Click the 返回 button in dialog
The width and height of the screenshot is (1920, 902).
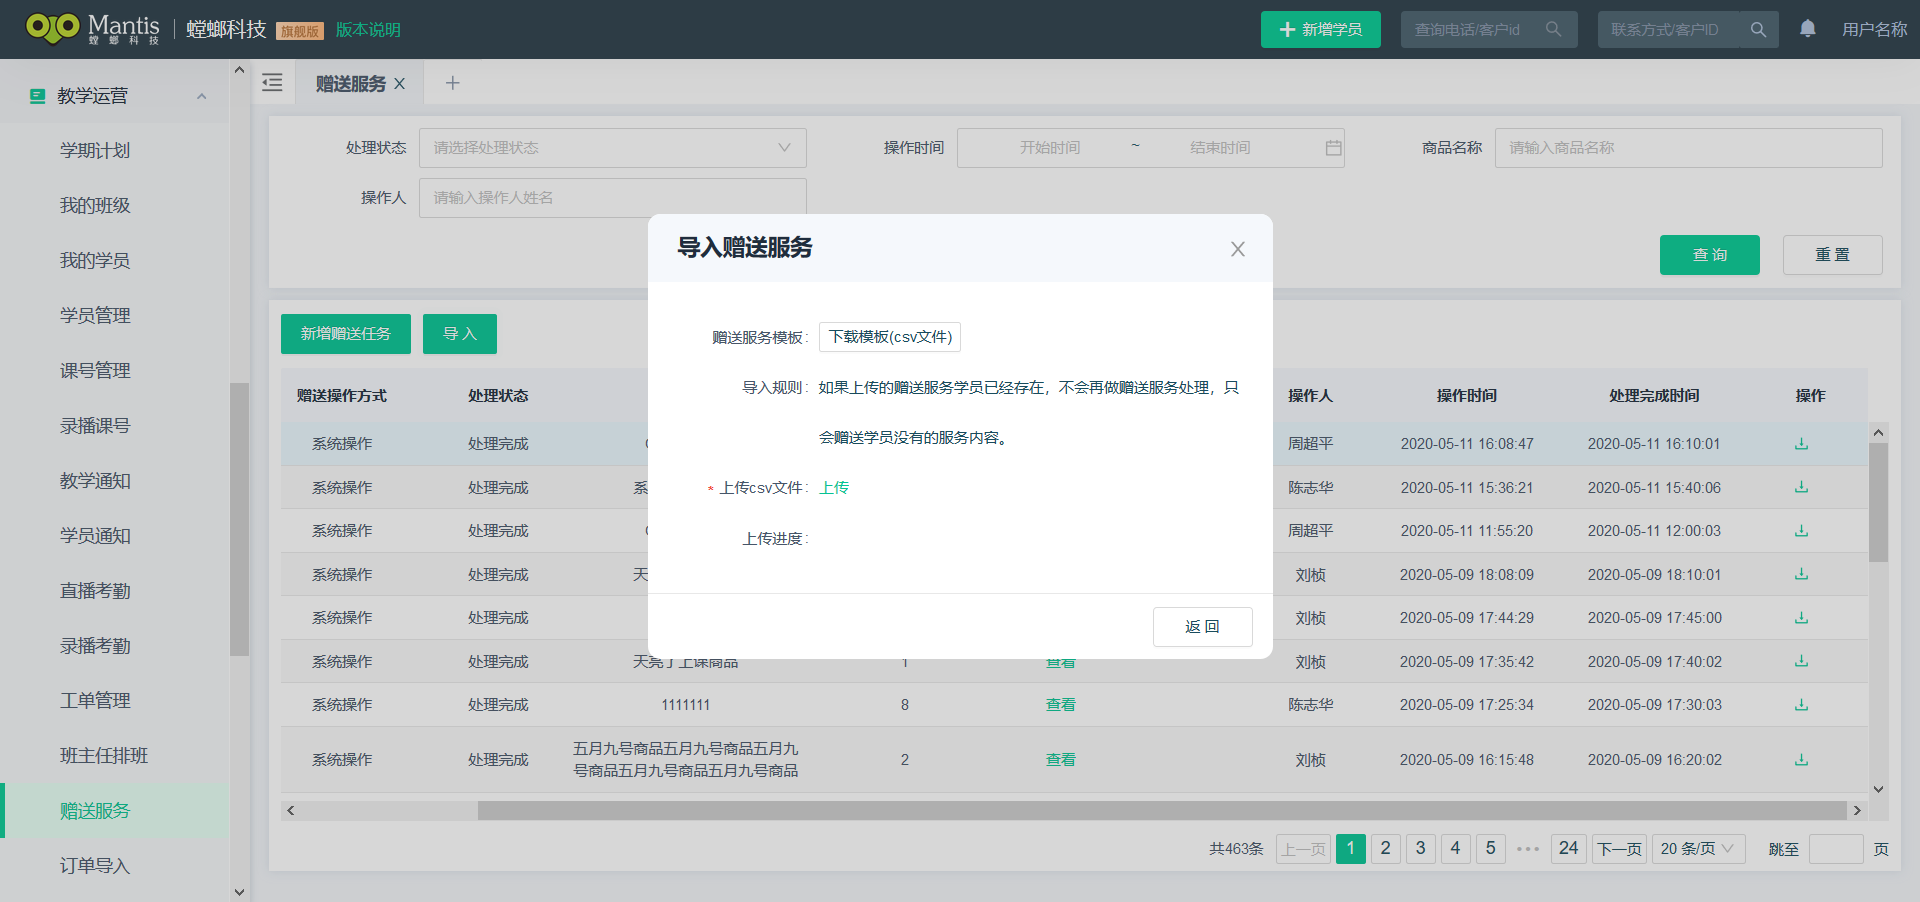point(1202,627)
